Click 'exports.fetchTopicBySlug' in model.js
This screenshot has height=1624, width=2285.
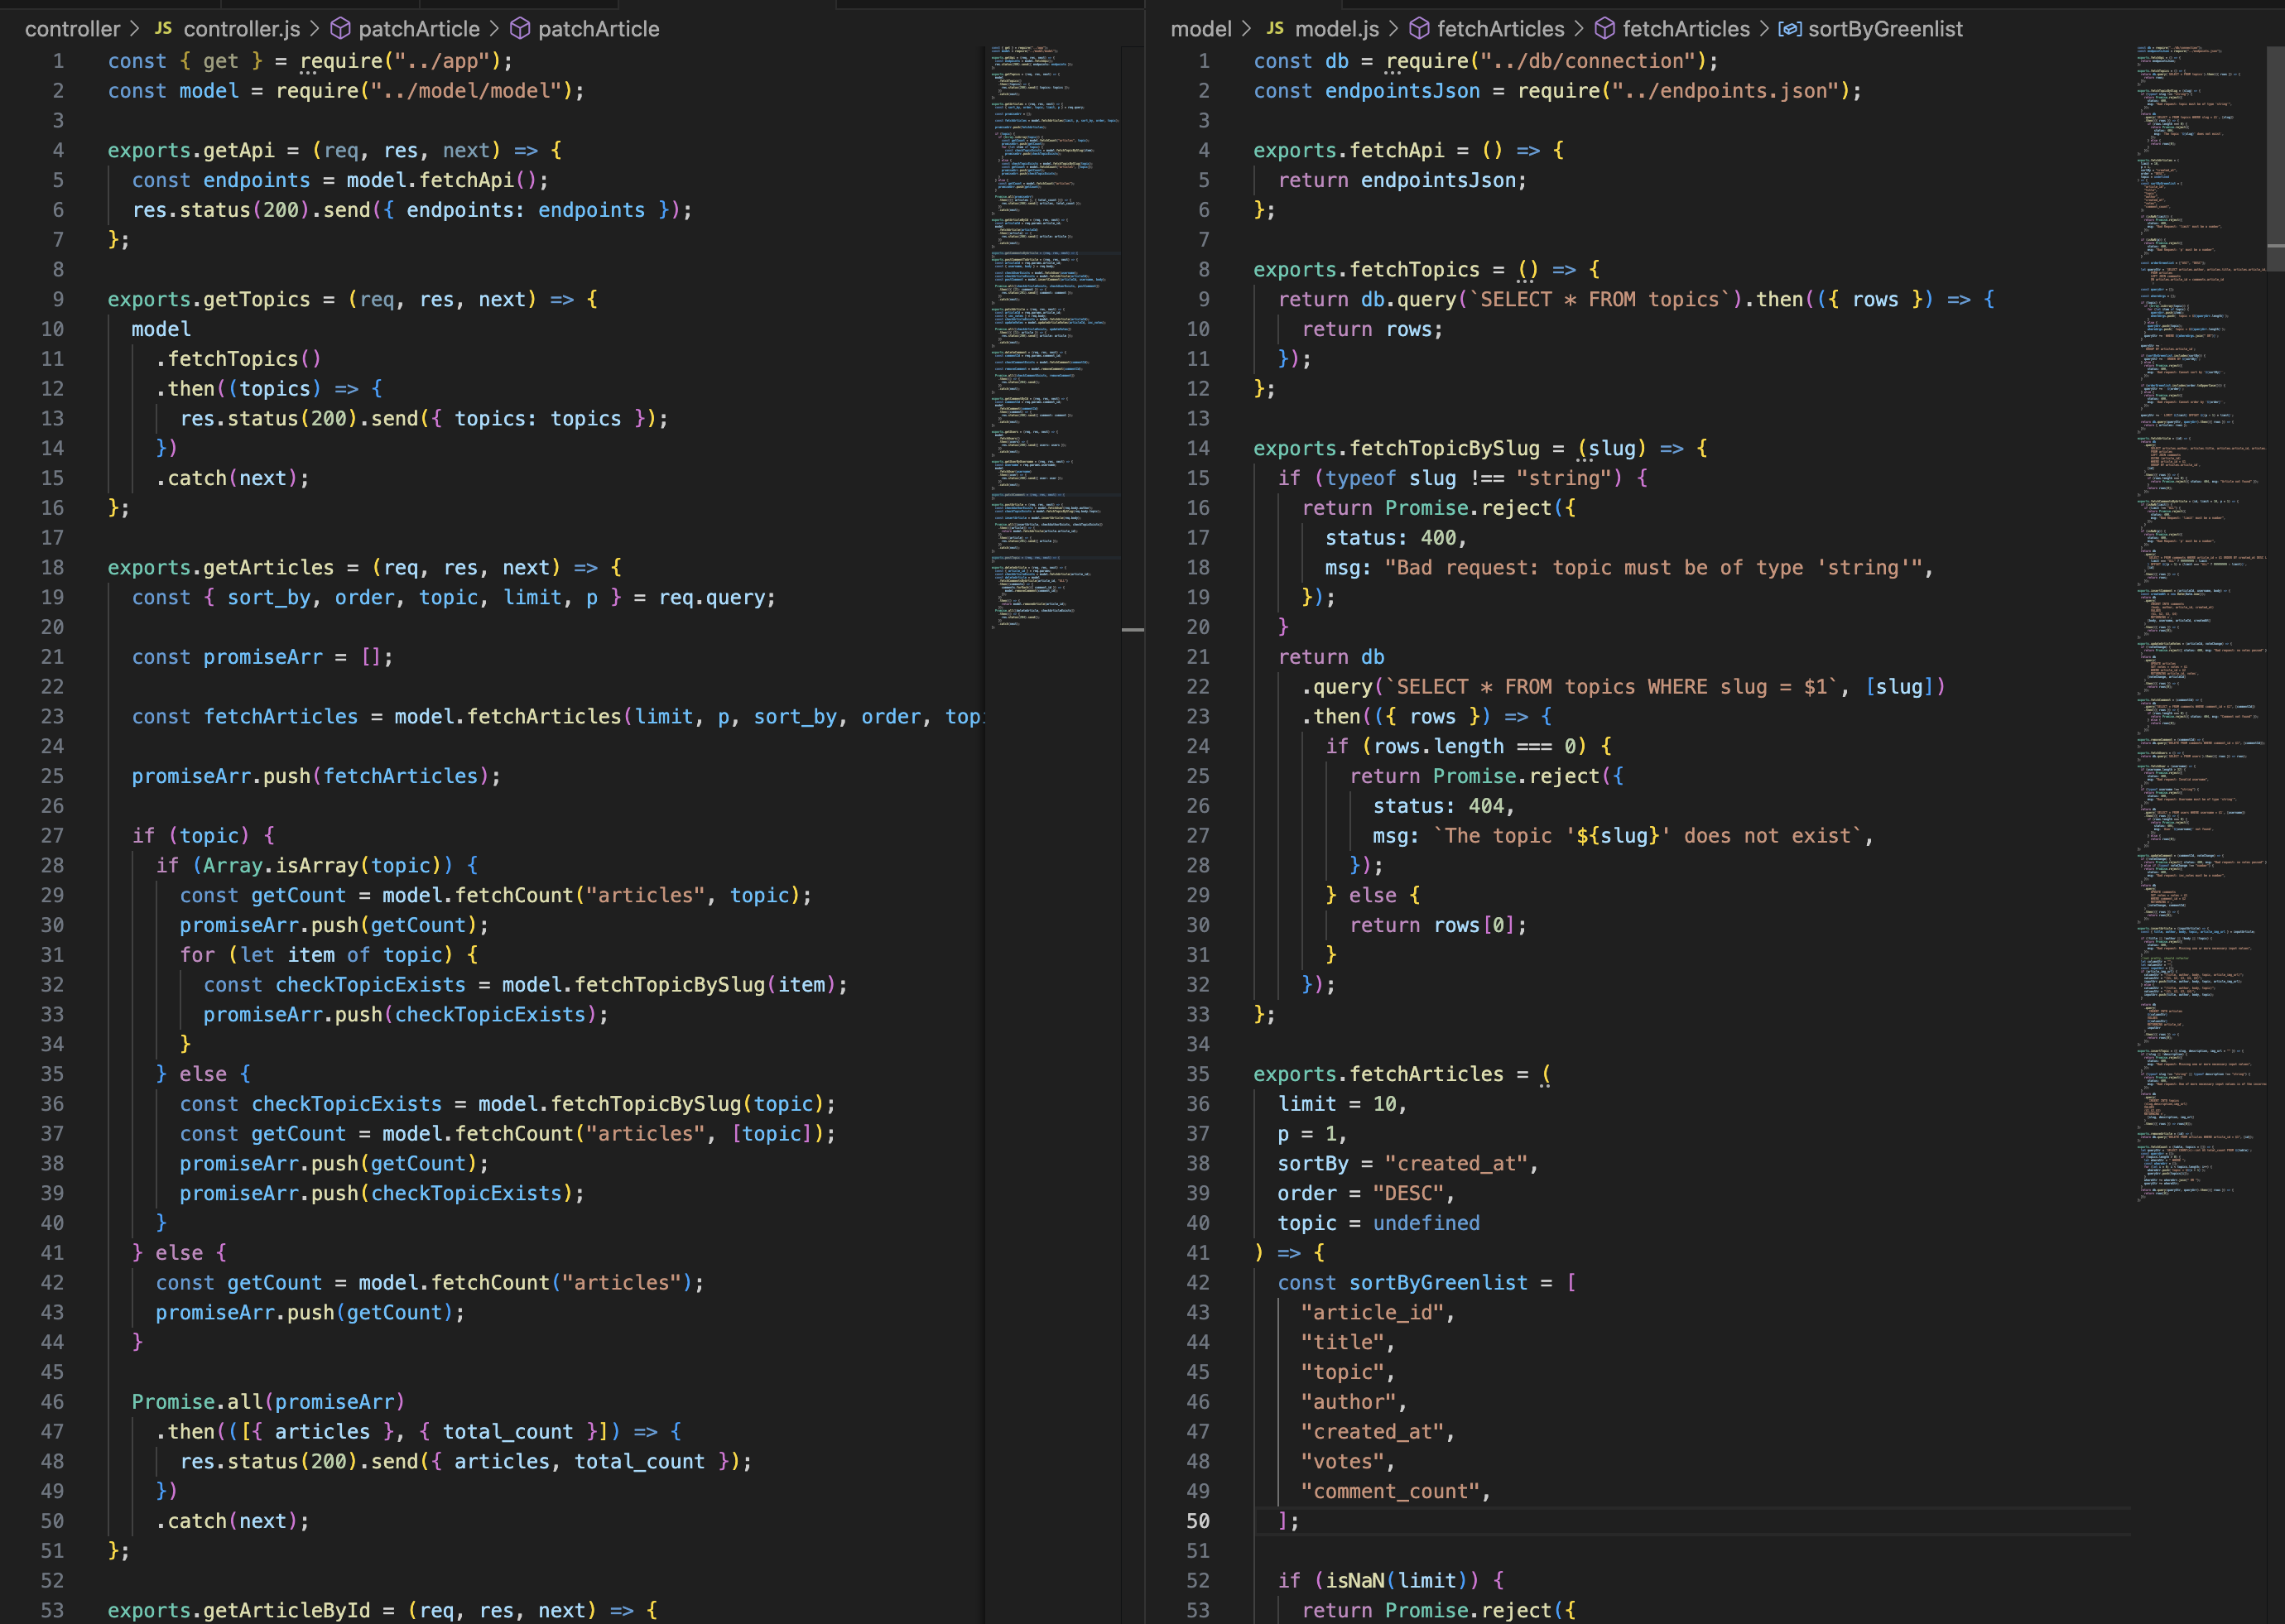[1397, 448]
